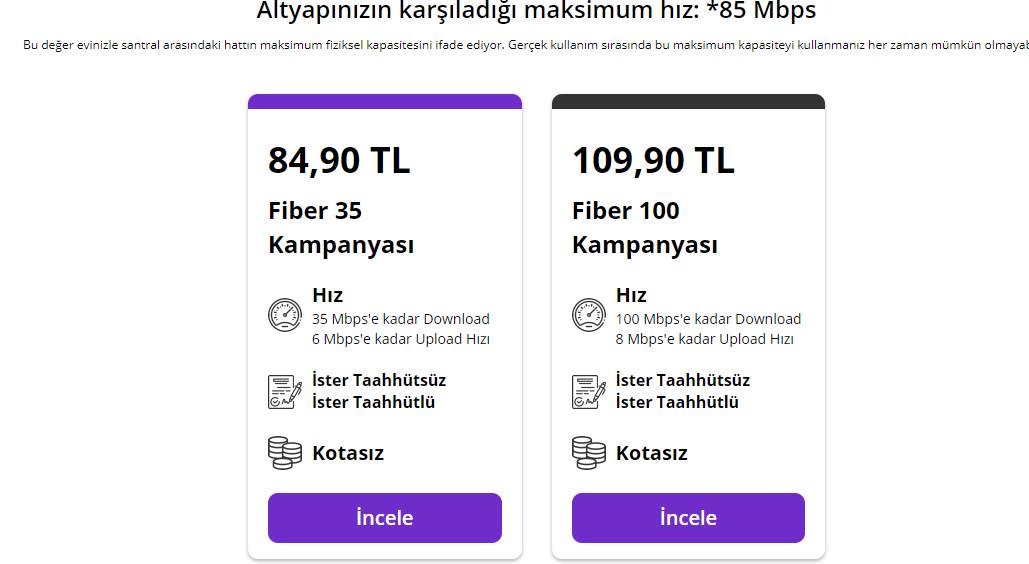Select the 109,90 TL price
This screenshot has height=564, width=1029.
(653, 160)
